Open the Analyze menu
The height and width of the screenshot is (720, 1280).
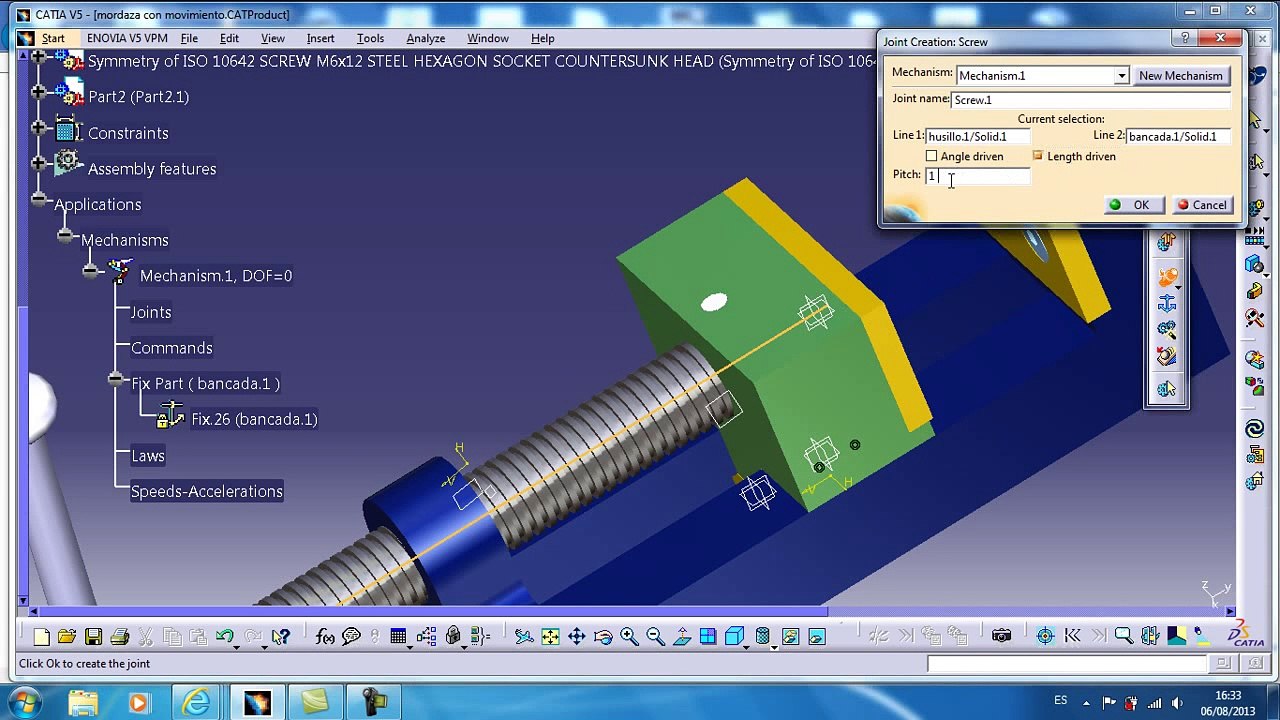pos(425,38)
